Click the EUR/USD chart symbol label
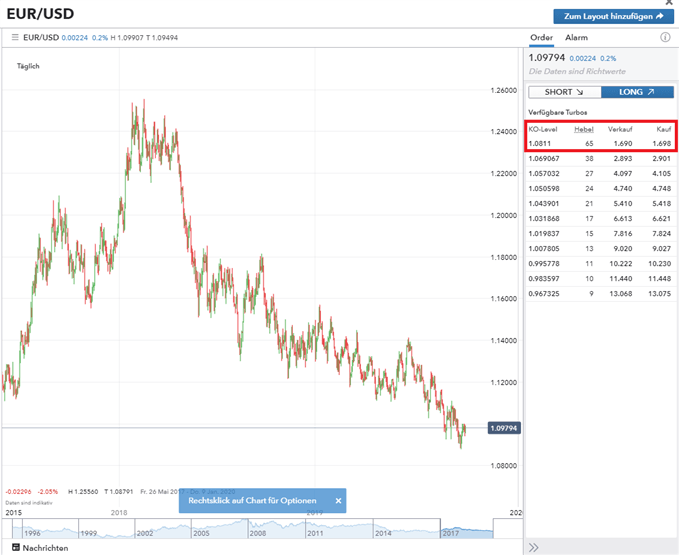The image size is (679, 555). (x=41, y=37)
